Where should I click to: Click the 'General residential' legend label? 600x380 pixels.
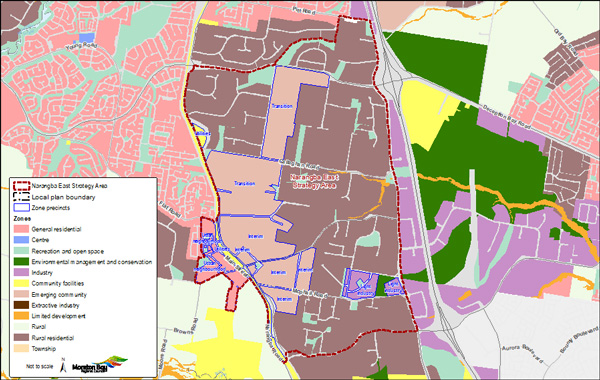point(56,229)
